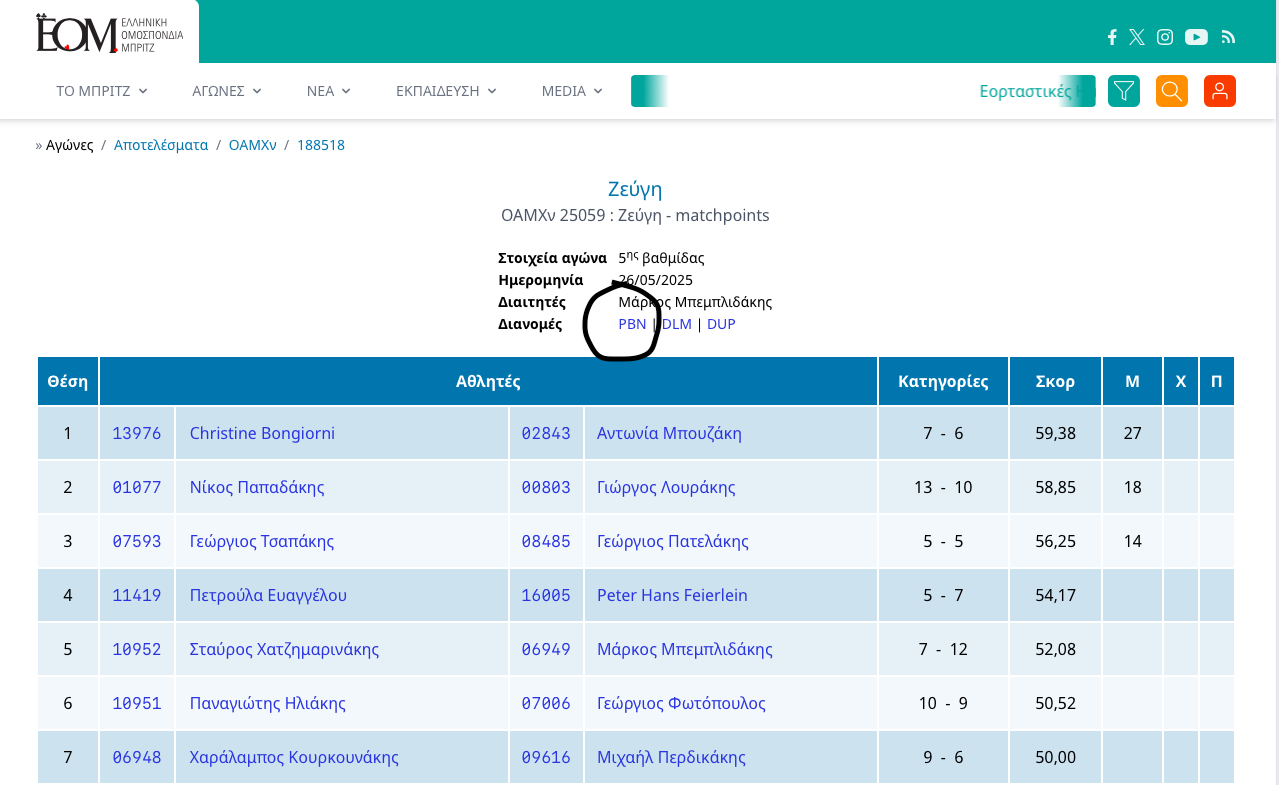Expand the MEDIA menu
The image size is (1279, 785).
pos(572,91)
